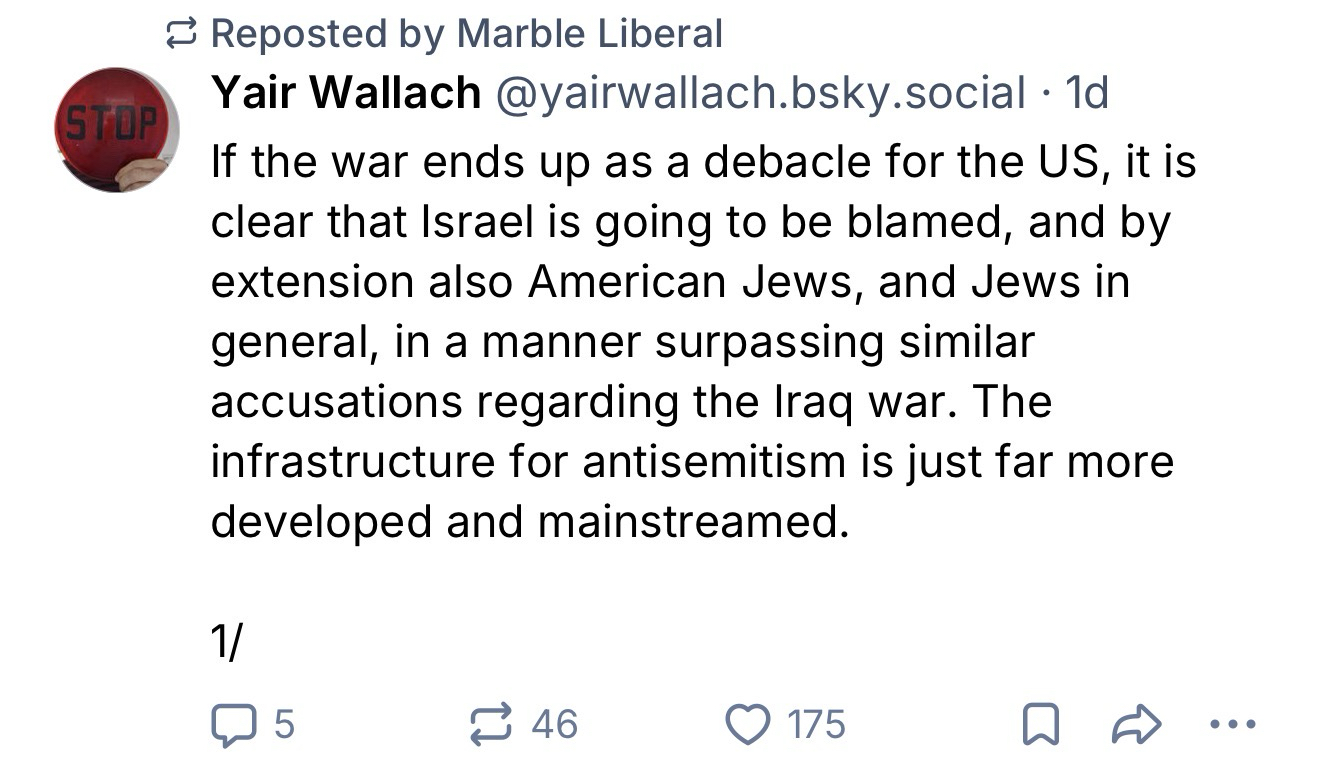Click the like count '175'
Image resolution: width=1320 pixels, height=778 pixels.
[x=816, y=724]
